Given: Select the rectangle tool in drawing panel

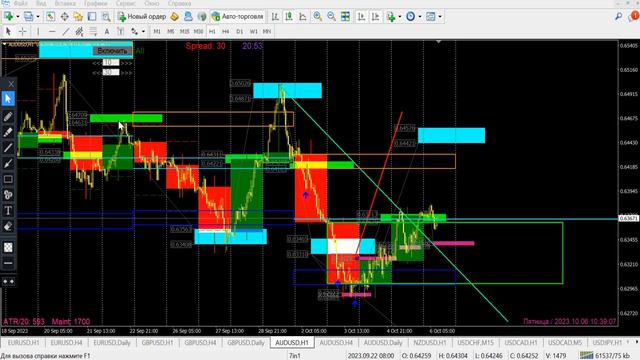Looking at the screenshot, I should pyautogui.click(x=8, y=179).
